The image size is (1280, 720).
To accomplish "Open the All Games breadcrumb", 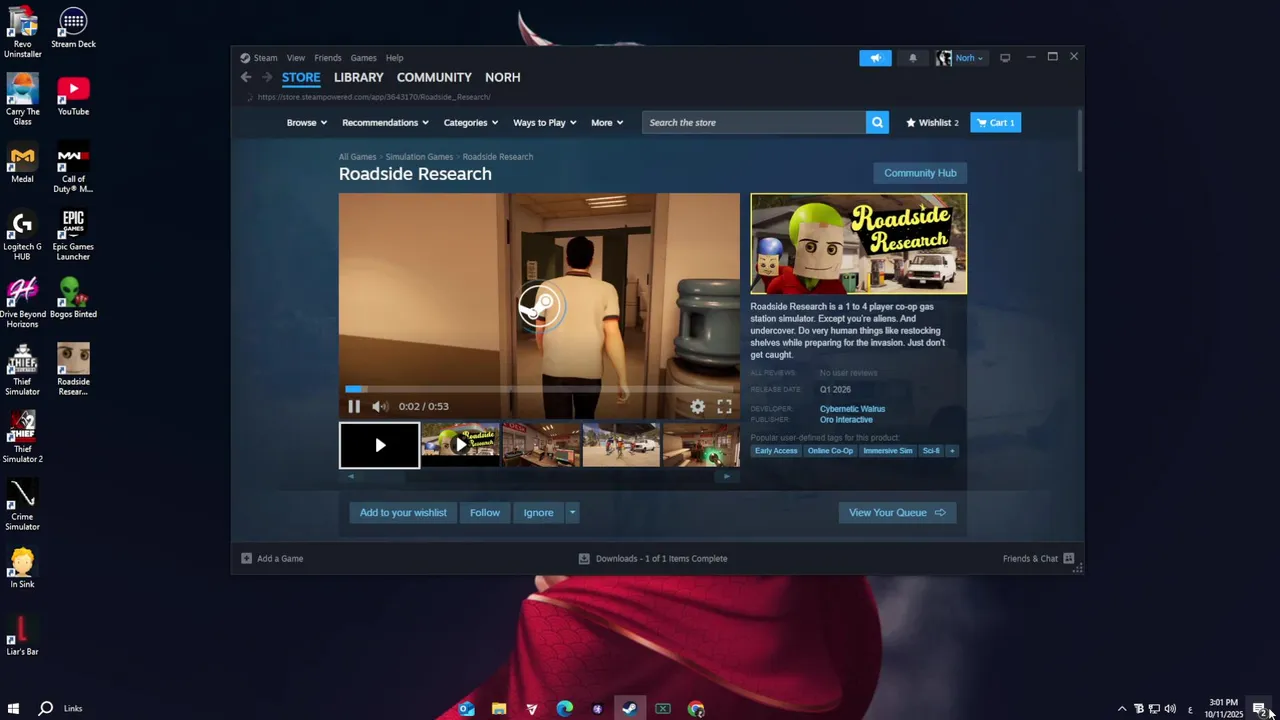I will [357, 157].
